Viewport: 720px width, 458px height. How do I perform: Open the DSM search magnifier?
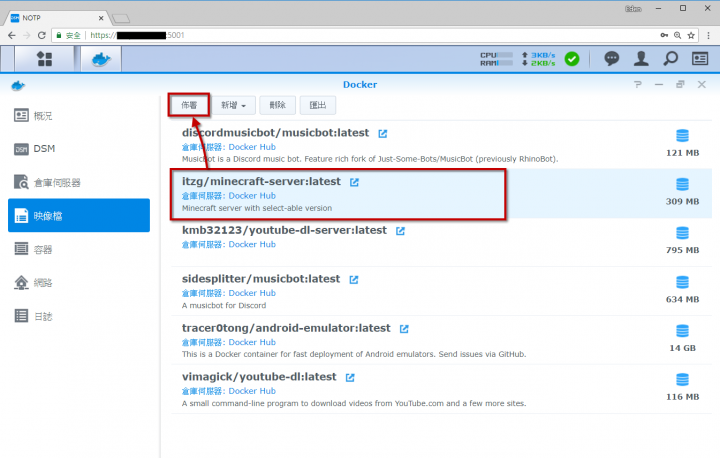click(x=670, y=59)
